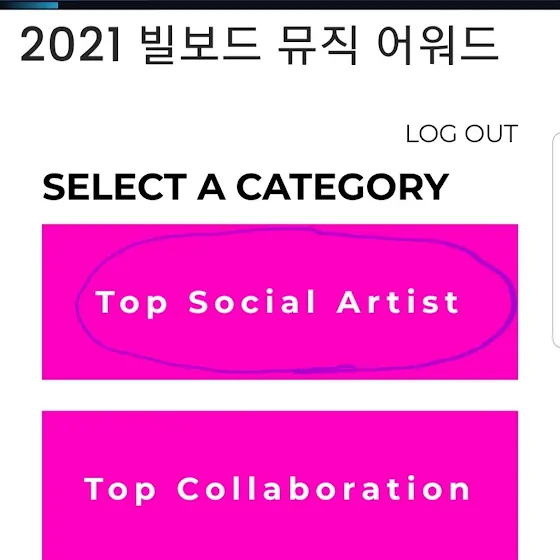Viewport: 560px width, 560px height.
Task: Tap the word "Collaboration" in the pink button
Action: point(324,488)
